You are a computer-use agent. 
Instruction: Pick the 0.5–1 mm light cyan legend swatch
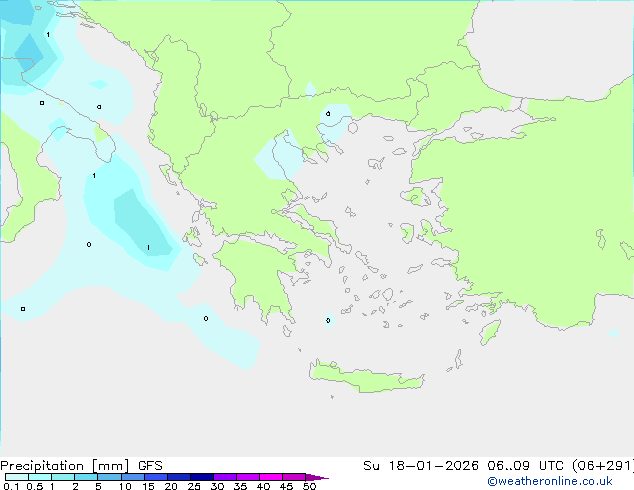tap(40, 477)
